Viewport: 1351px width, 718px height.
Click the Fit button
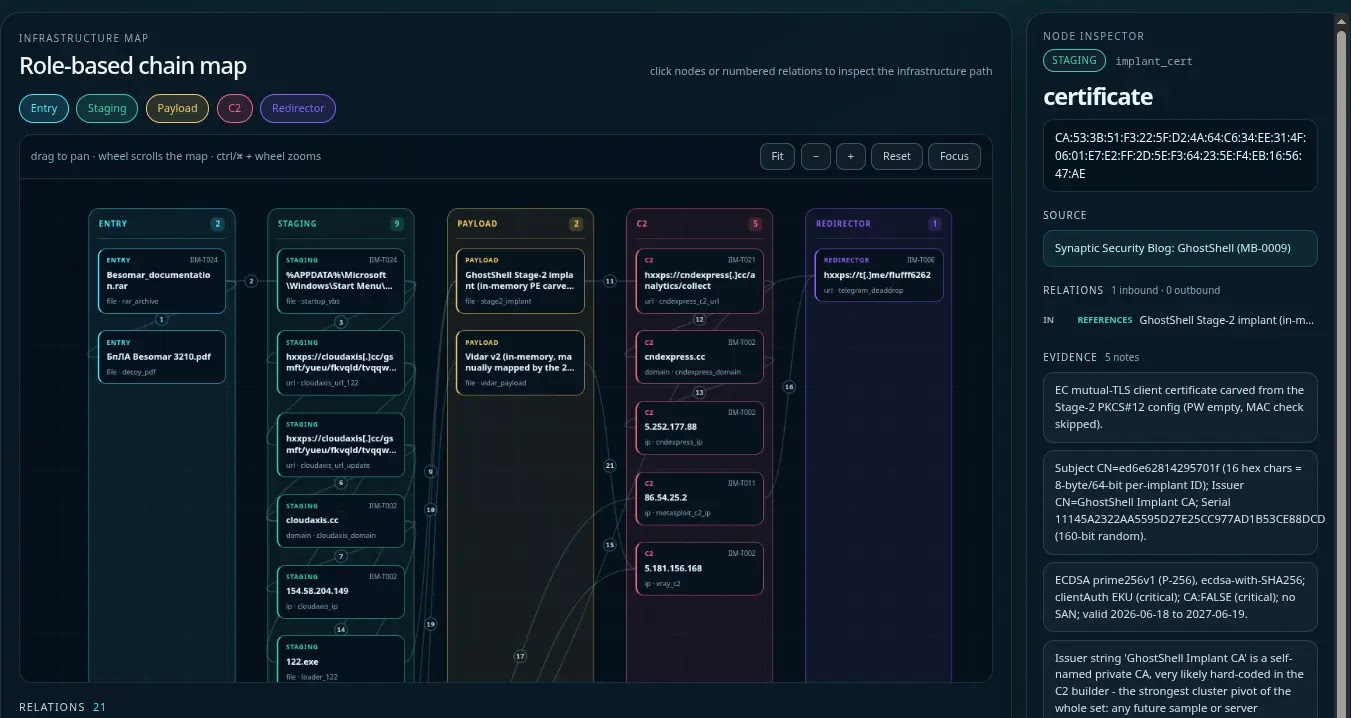[x=777, y=156]
